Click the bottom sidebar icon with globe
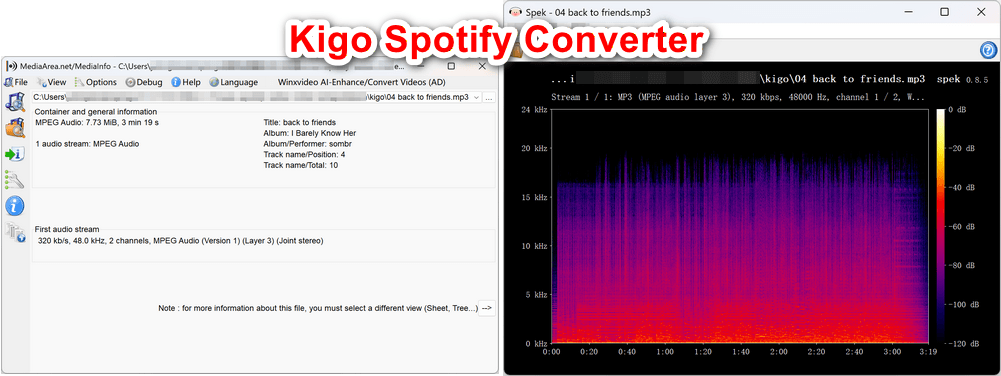The width and height of the screenshot is (1001, 376). click(x=15, y=232)
